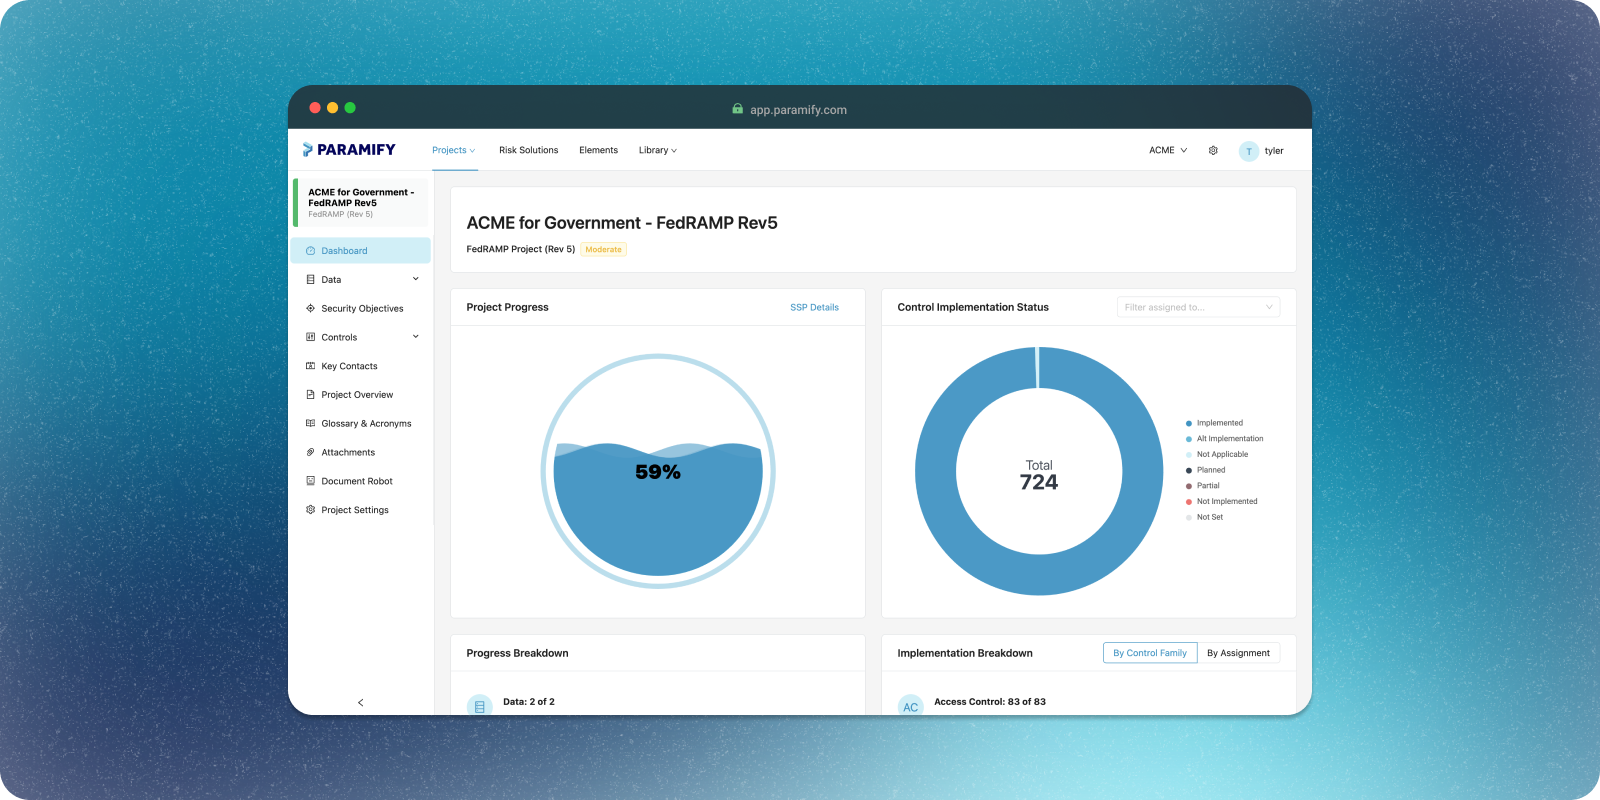Click the Security Objectives icon
Viewport: 1600px width, 800px height.
point(310,309)
